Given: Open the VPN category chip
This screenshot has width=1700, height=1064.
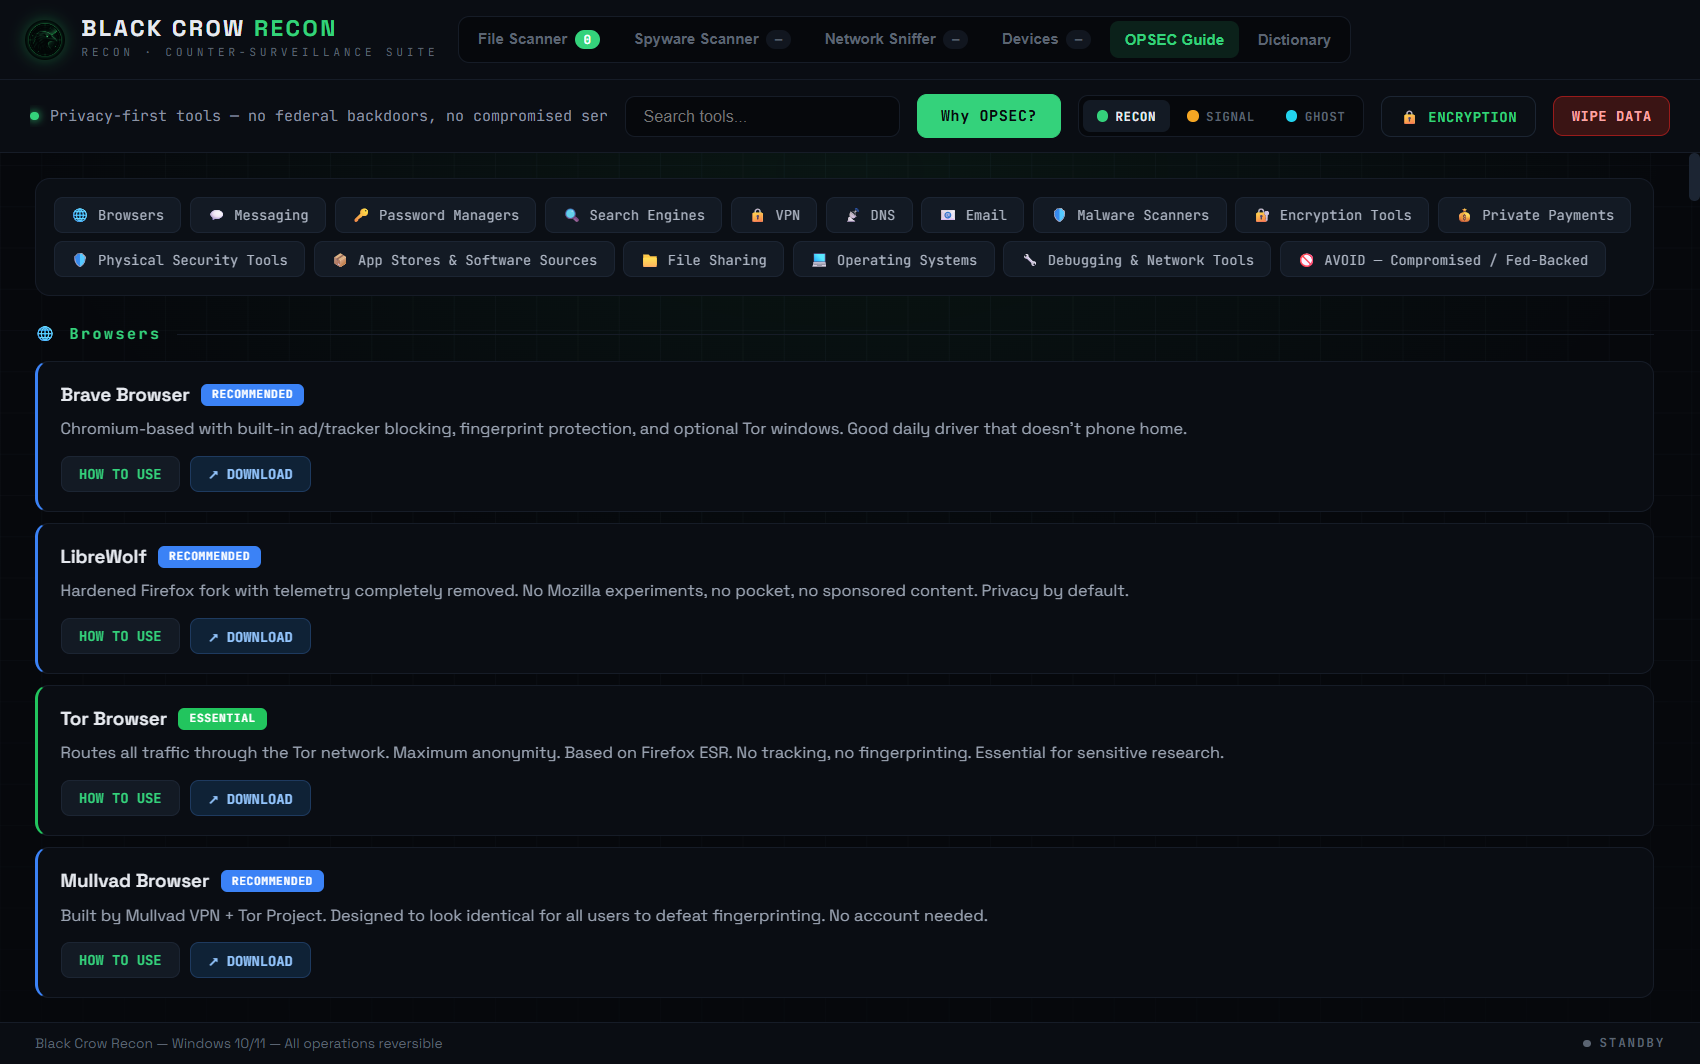Looking at the screenshot, I should coord(774,215).
